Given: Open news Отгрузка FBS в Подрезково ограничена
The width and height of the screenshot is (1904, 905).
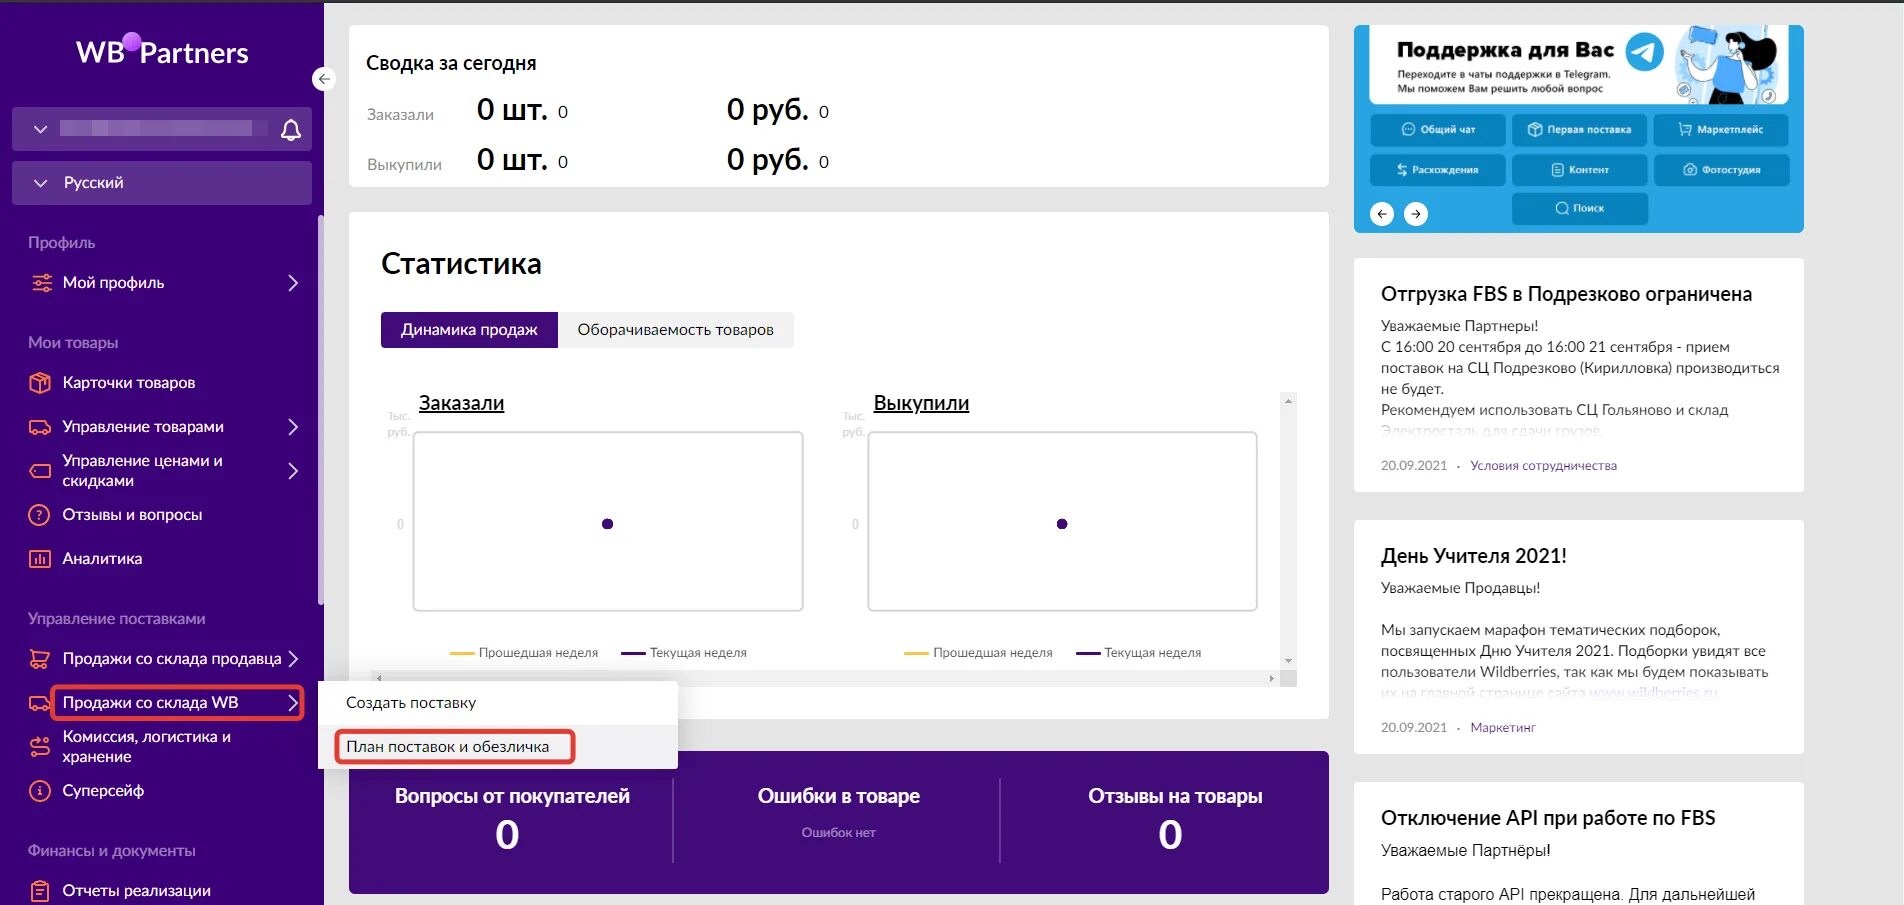Looking at the screenshot, I should (x=1566, y=294).
